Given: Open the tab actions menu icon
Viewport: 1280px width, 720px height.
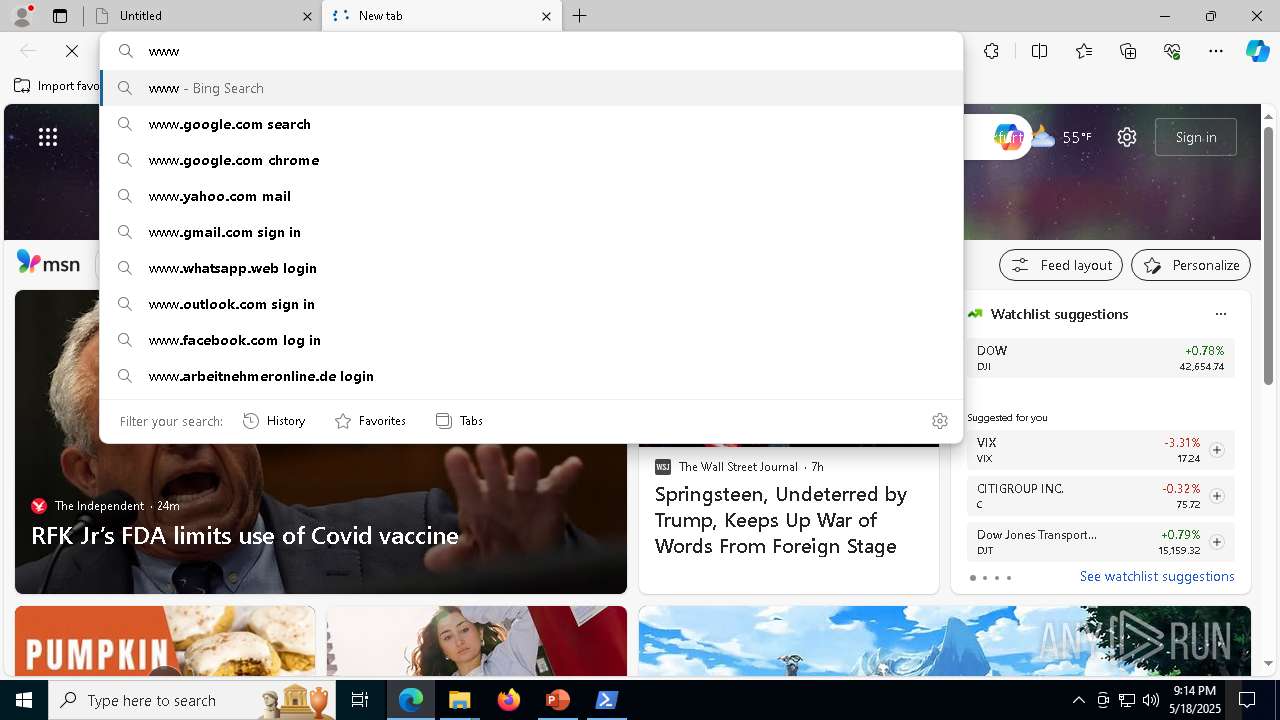Looking at the screenshot, I should 60,16.
